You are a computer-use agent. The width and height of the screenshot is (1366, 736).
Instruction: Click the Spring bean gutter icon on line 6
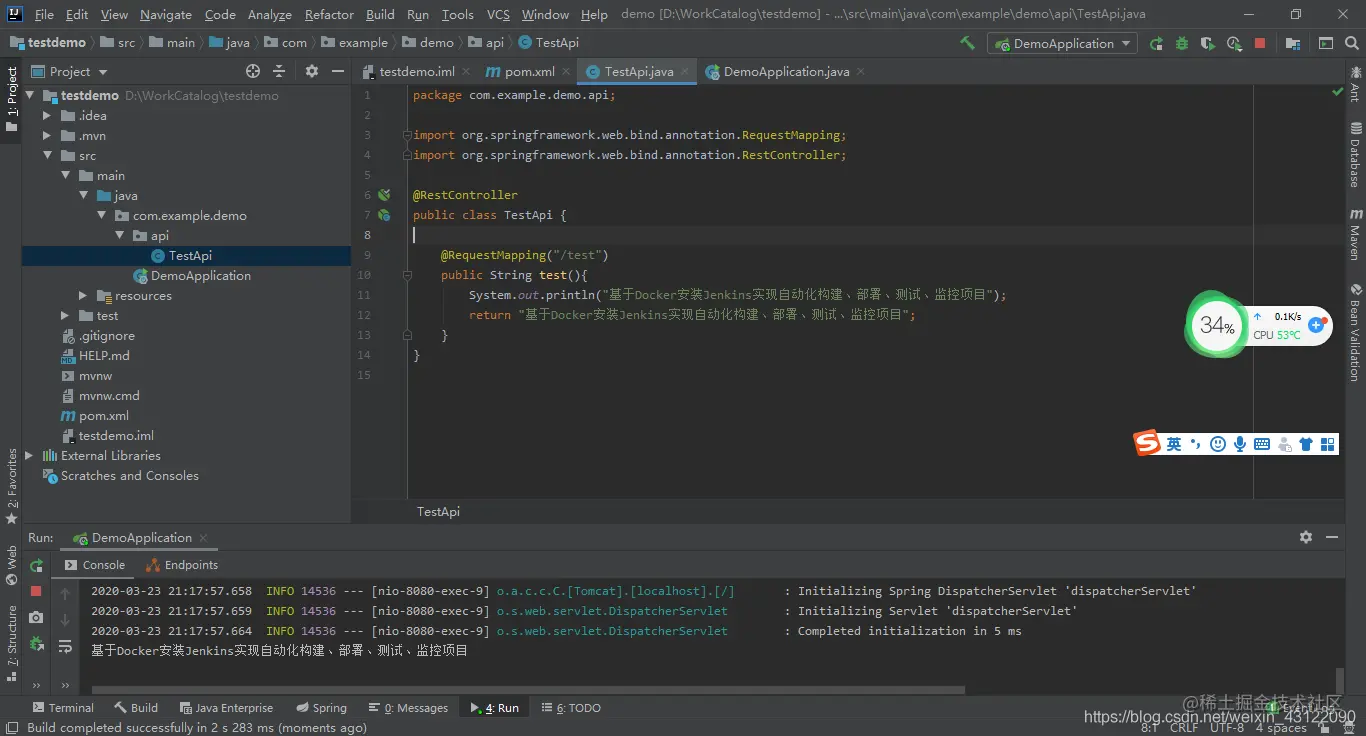(x=384, y=195)
